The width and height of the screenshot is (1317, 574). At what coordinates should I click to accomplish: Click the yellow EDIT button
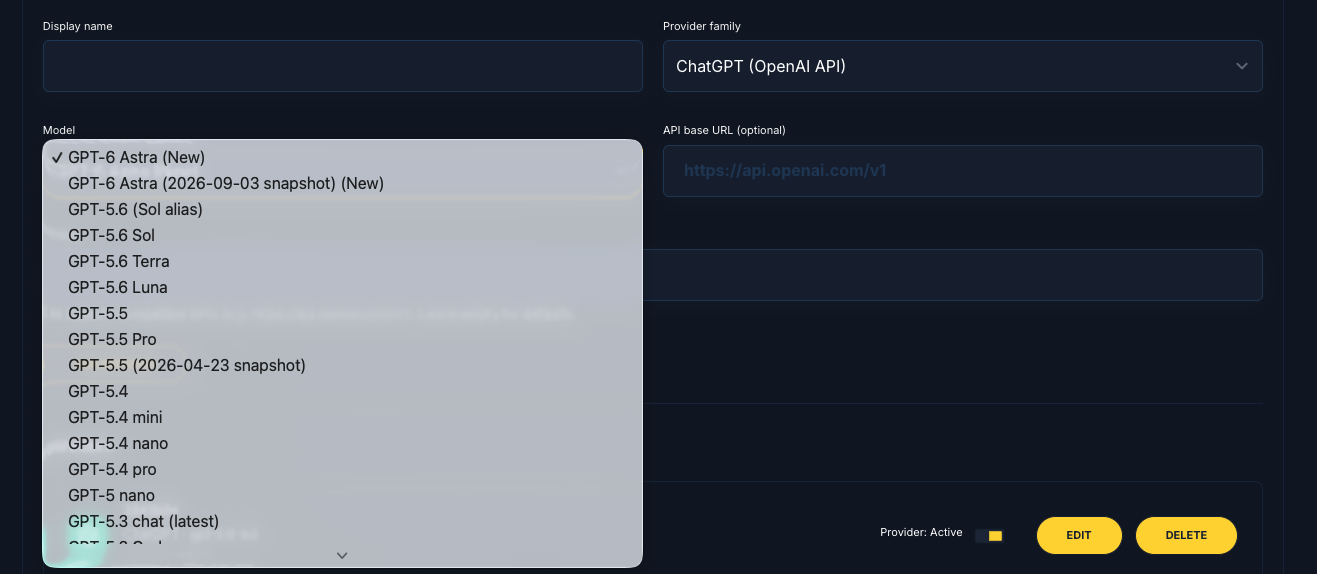pyautogui.click(x=1079, y=535)
